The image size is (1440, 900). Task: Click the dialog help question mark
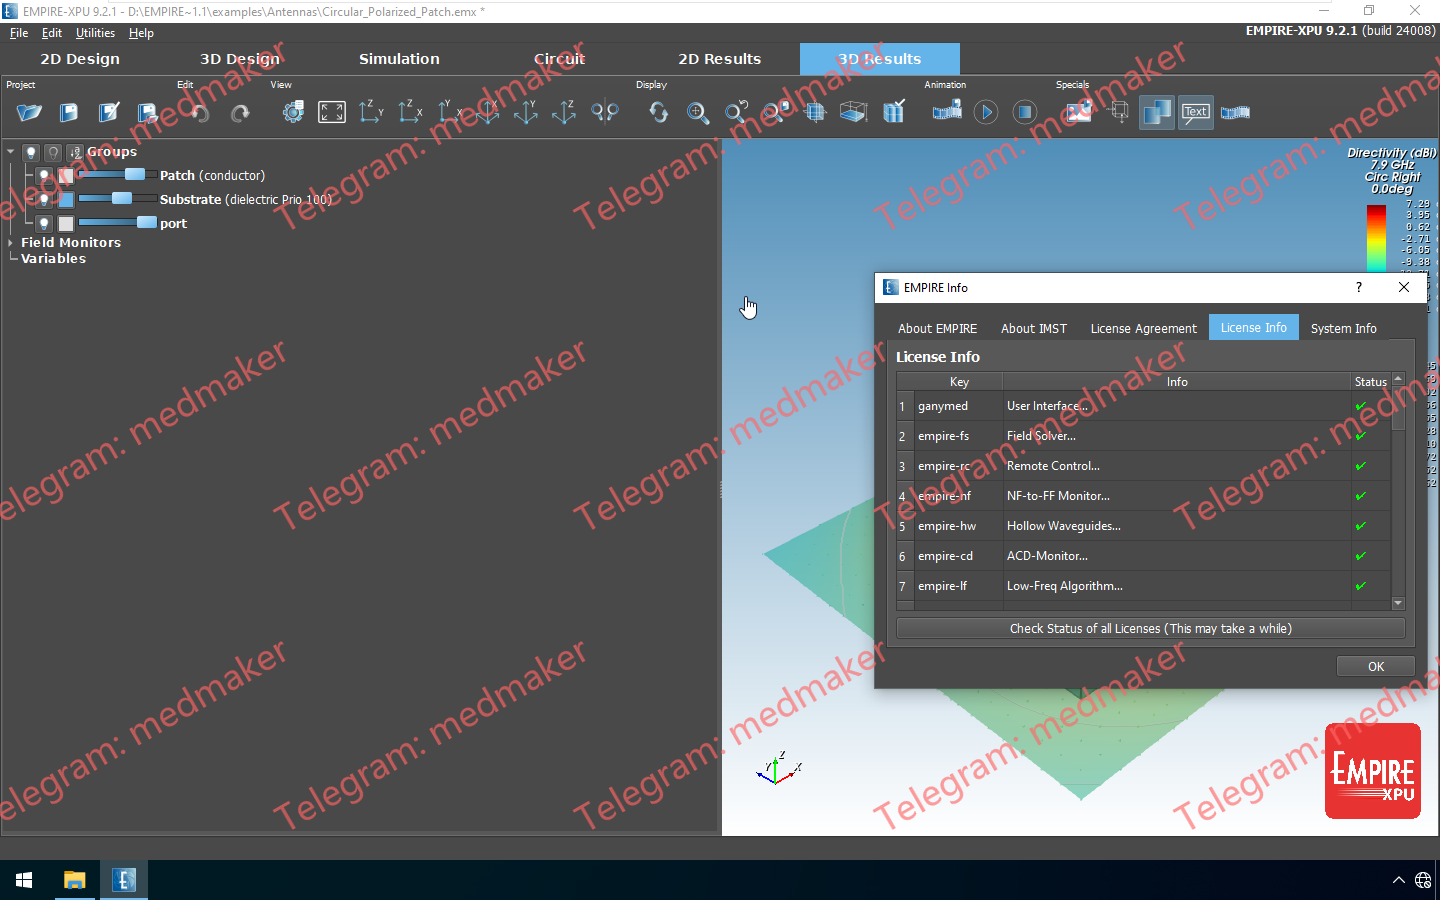click(x=1358, y=287)
